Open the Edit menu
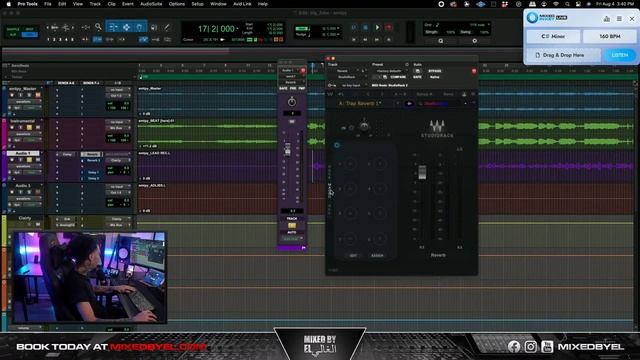The width and height of the screenshot is (640, 360). 62,4
